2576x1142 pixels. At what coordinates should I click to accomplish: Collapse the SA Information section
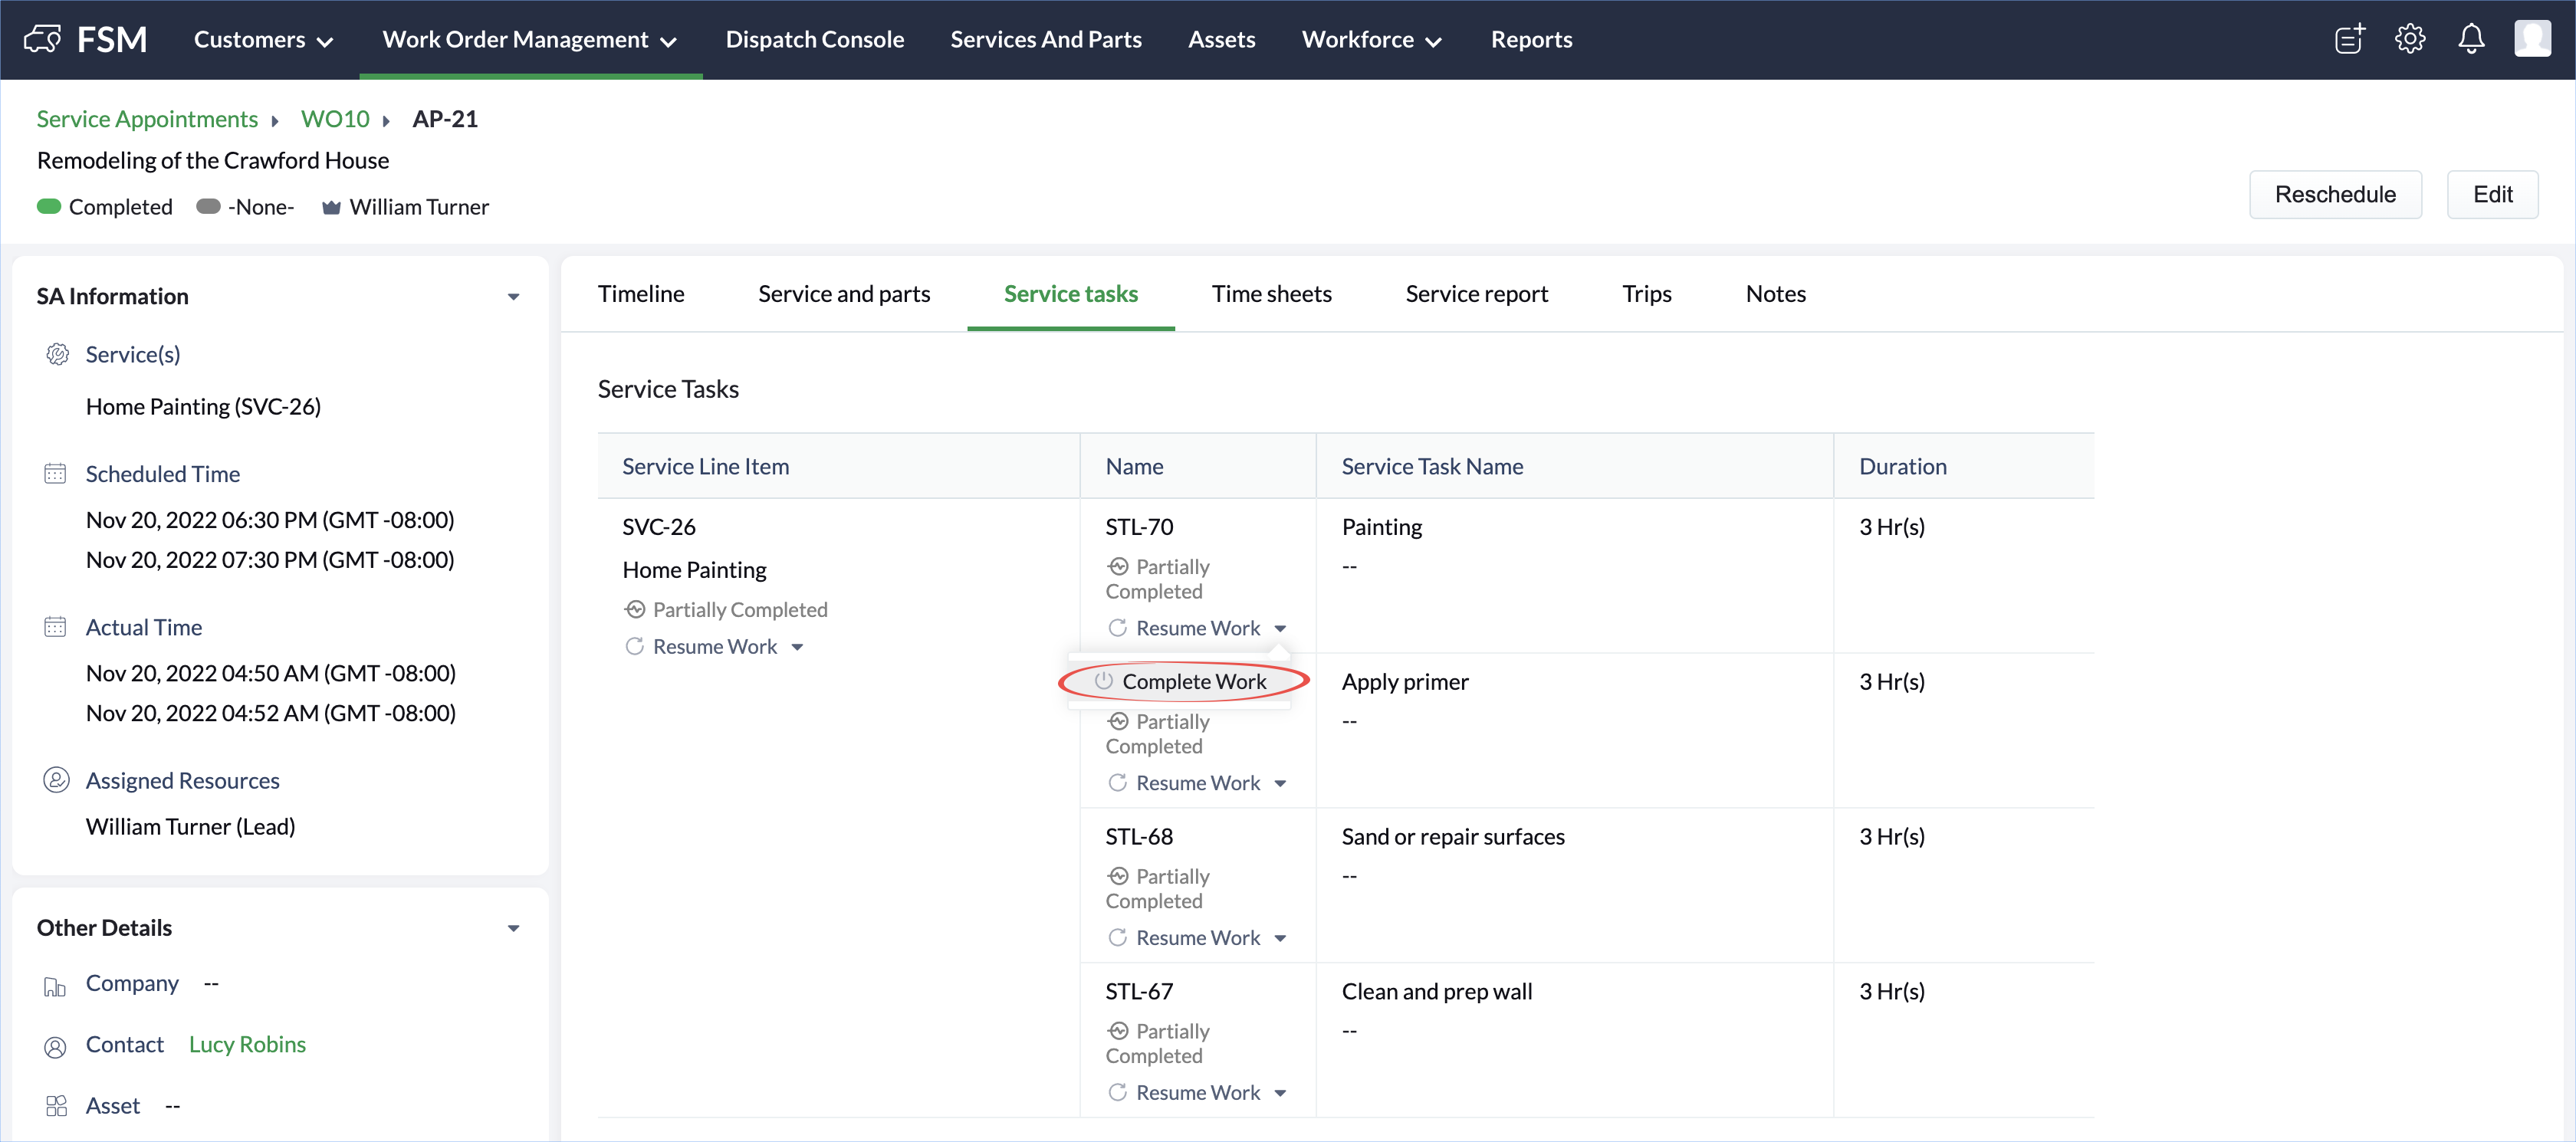point(513,297)
